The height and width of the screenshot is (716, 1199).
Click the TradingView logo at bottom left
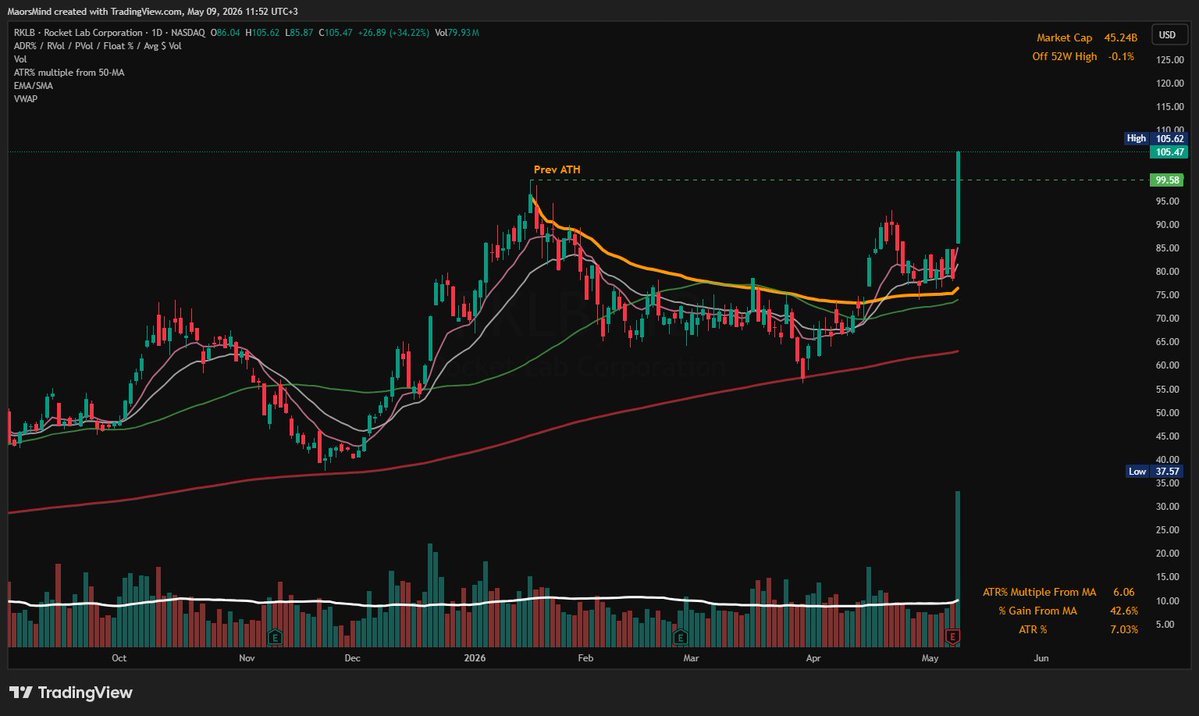pyautogui.click(x=71, y=692)
